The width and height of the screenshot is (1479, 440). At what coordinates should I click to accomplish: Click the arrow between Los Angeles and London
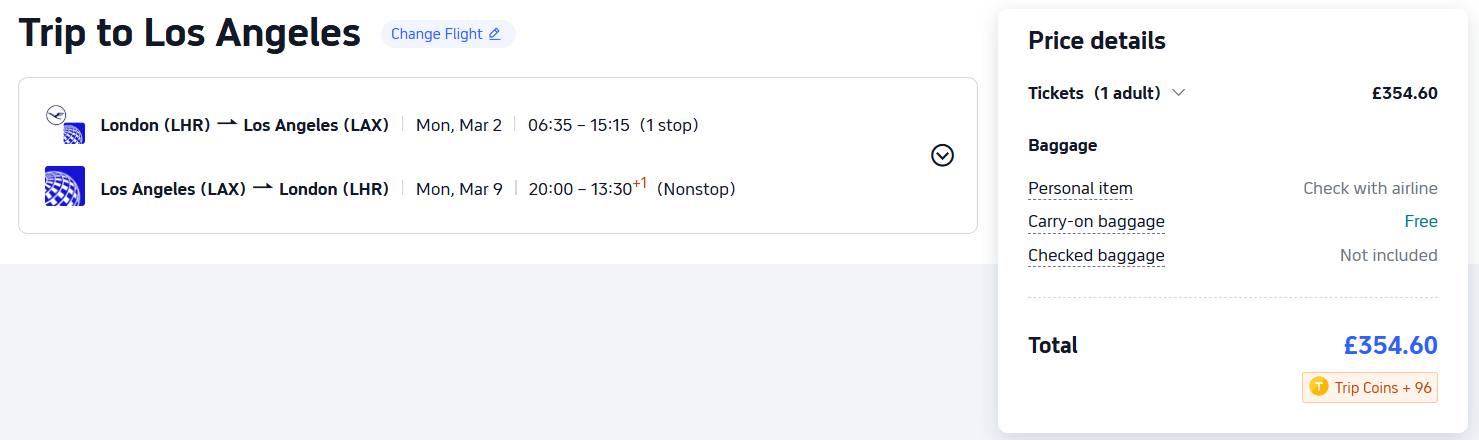(262, 188)
